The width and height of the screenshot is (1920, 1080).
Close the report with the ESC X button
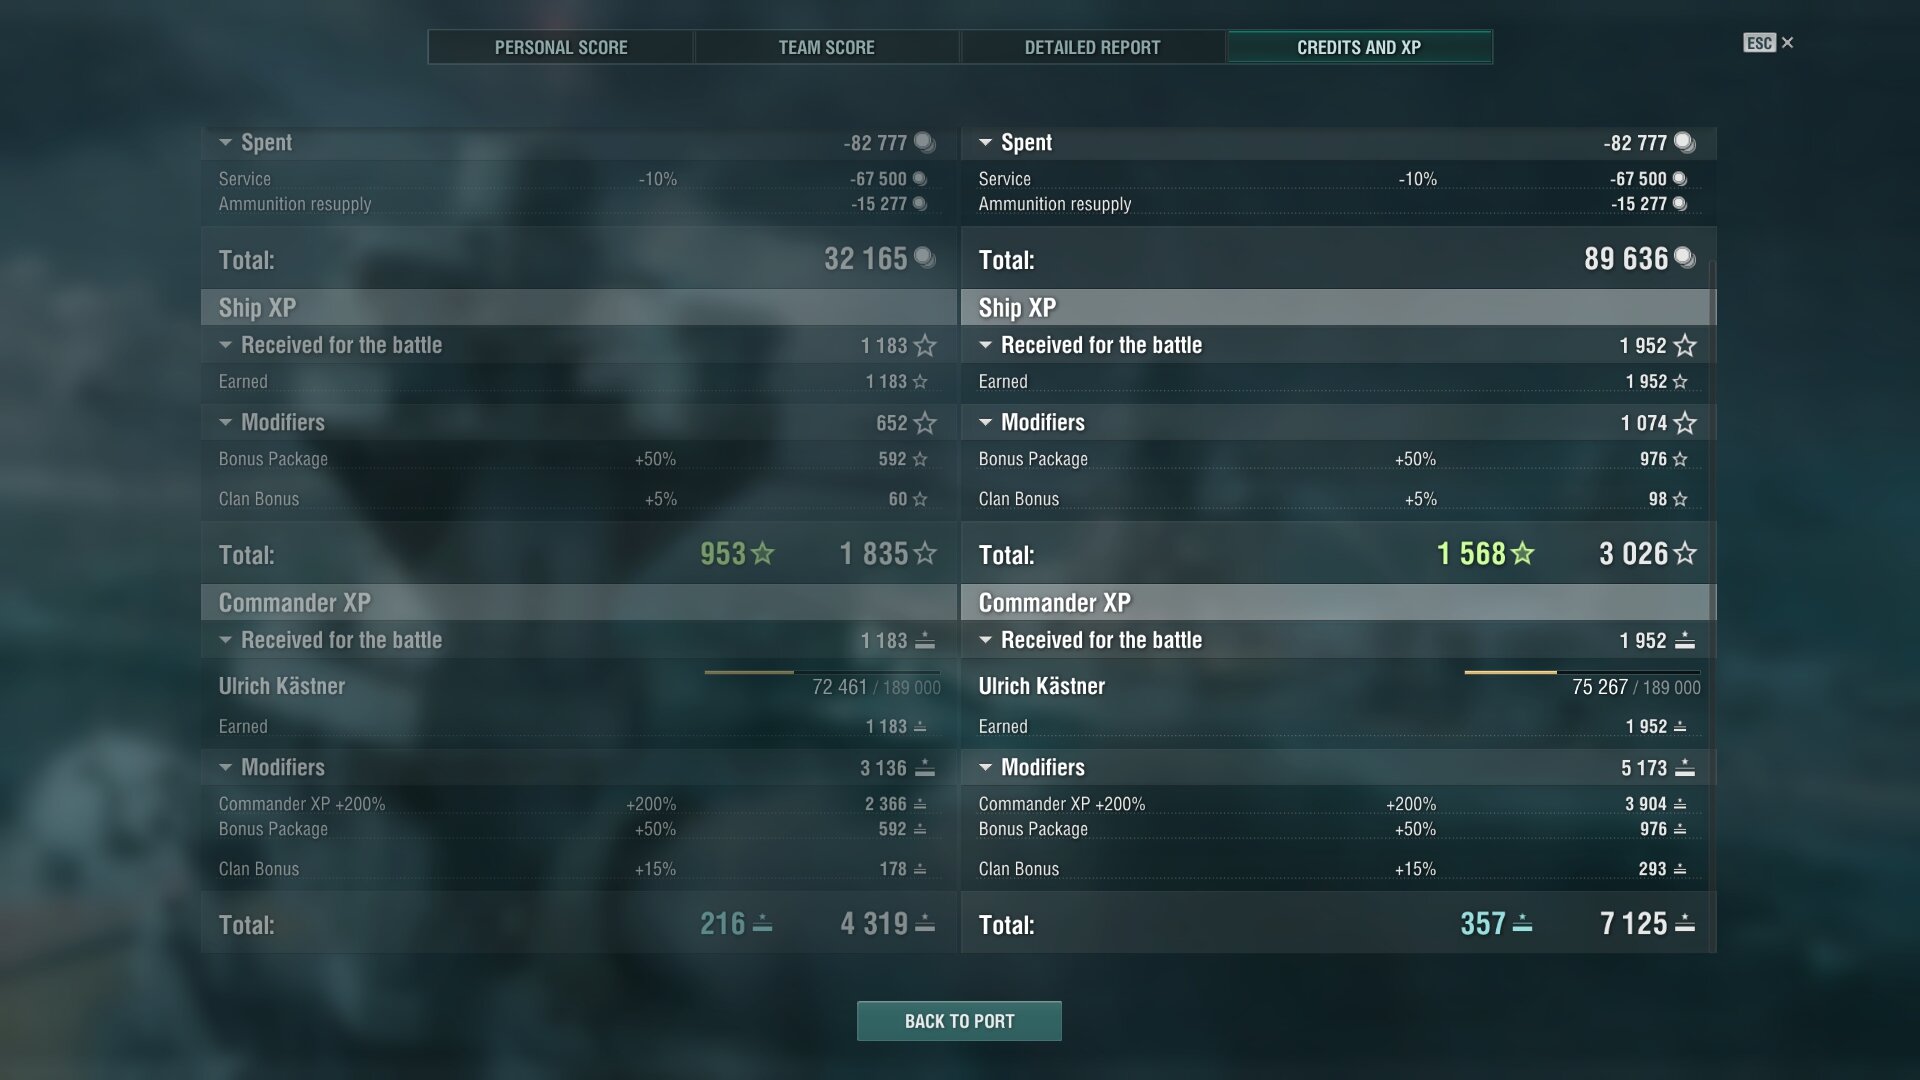tap(1768, 43)
